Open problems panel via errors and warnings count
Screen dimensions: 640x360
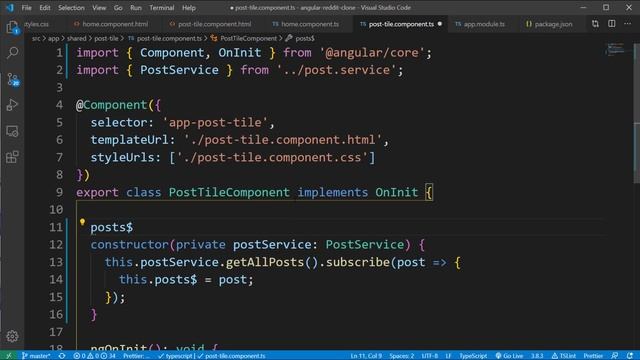95,356
